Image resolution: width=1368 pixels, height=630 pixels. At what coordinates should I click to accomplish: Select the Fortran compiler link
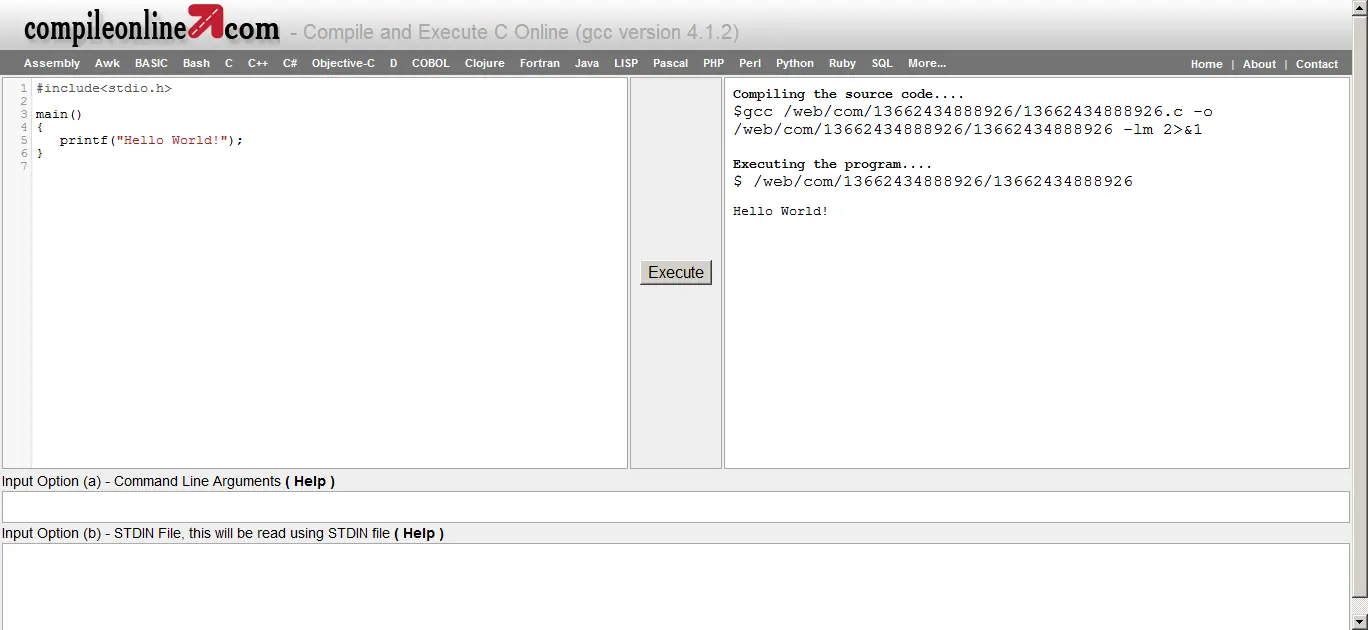[540, 63]
